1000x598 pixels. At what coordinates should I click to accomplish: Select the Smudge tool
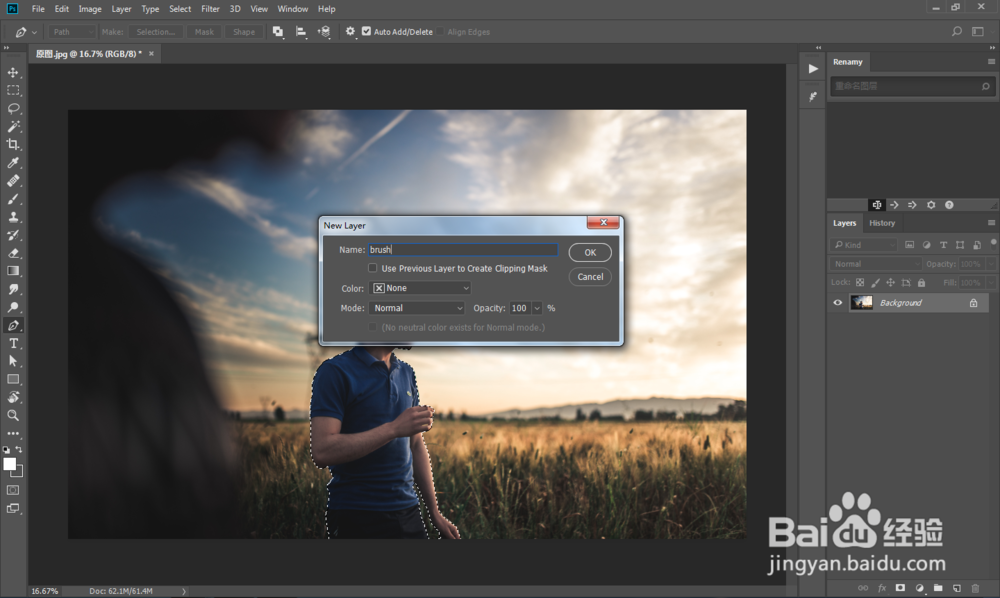pyautogui.click(x=13, y=289)
